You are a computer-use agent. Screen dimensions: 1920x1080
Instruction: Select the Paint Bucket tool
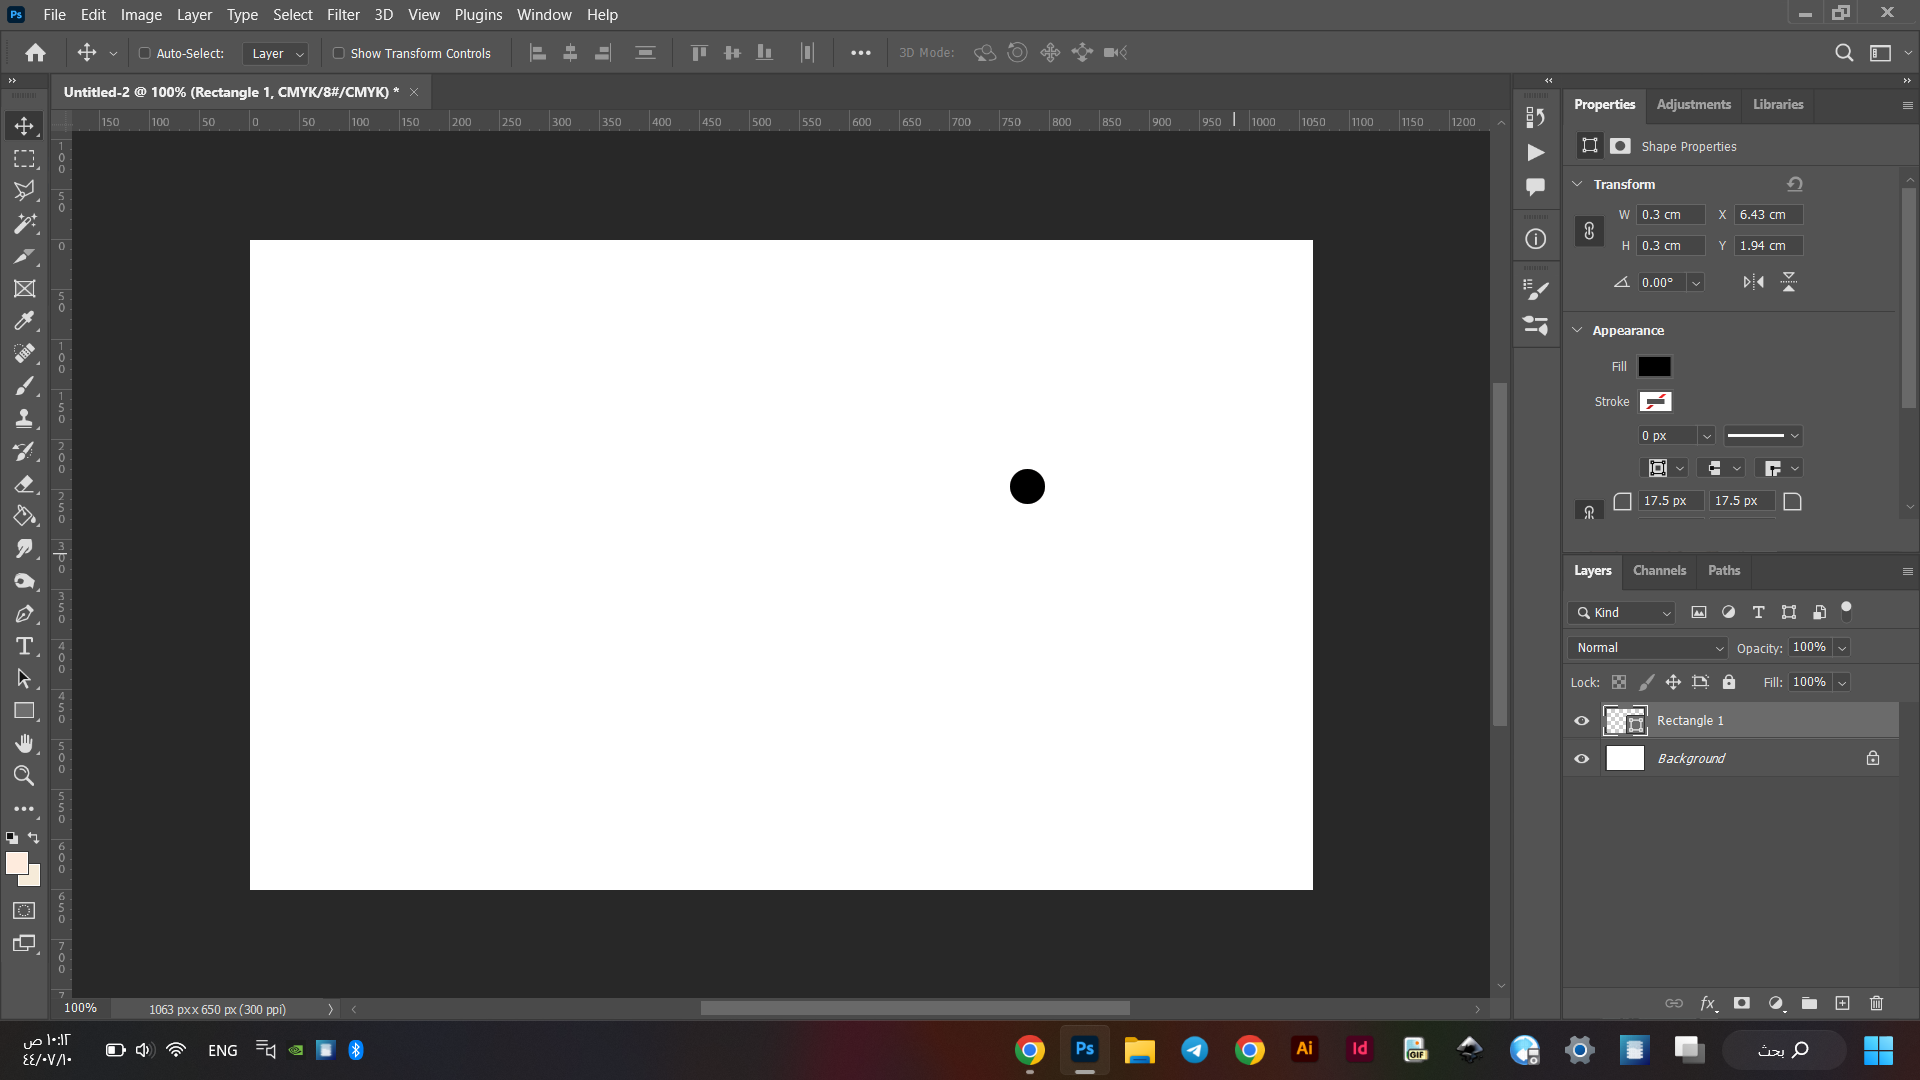(24, 516)
